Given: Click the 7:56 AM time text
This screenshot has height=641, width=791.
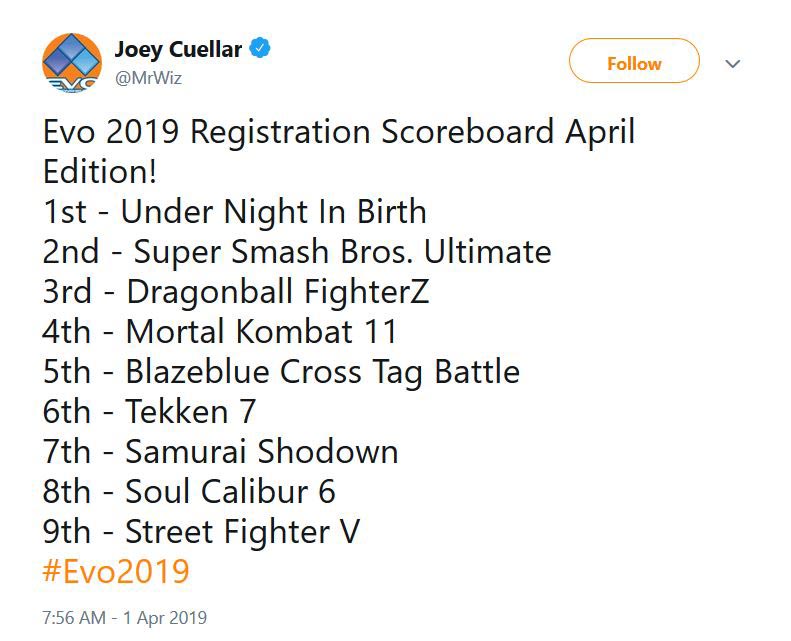Looking at the screenshot, I should pyautogui.click(x=74, y=618).
